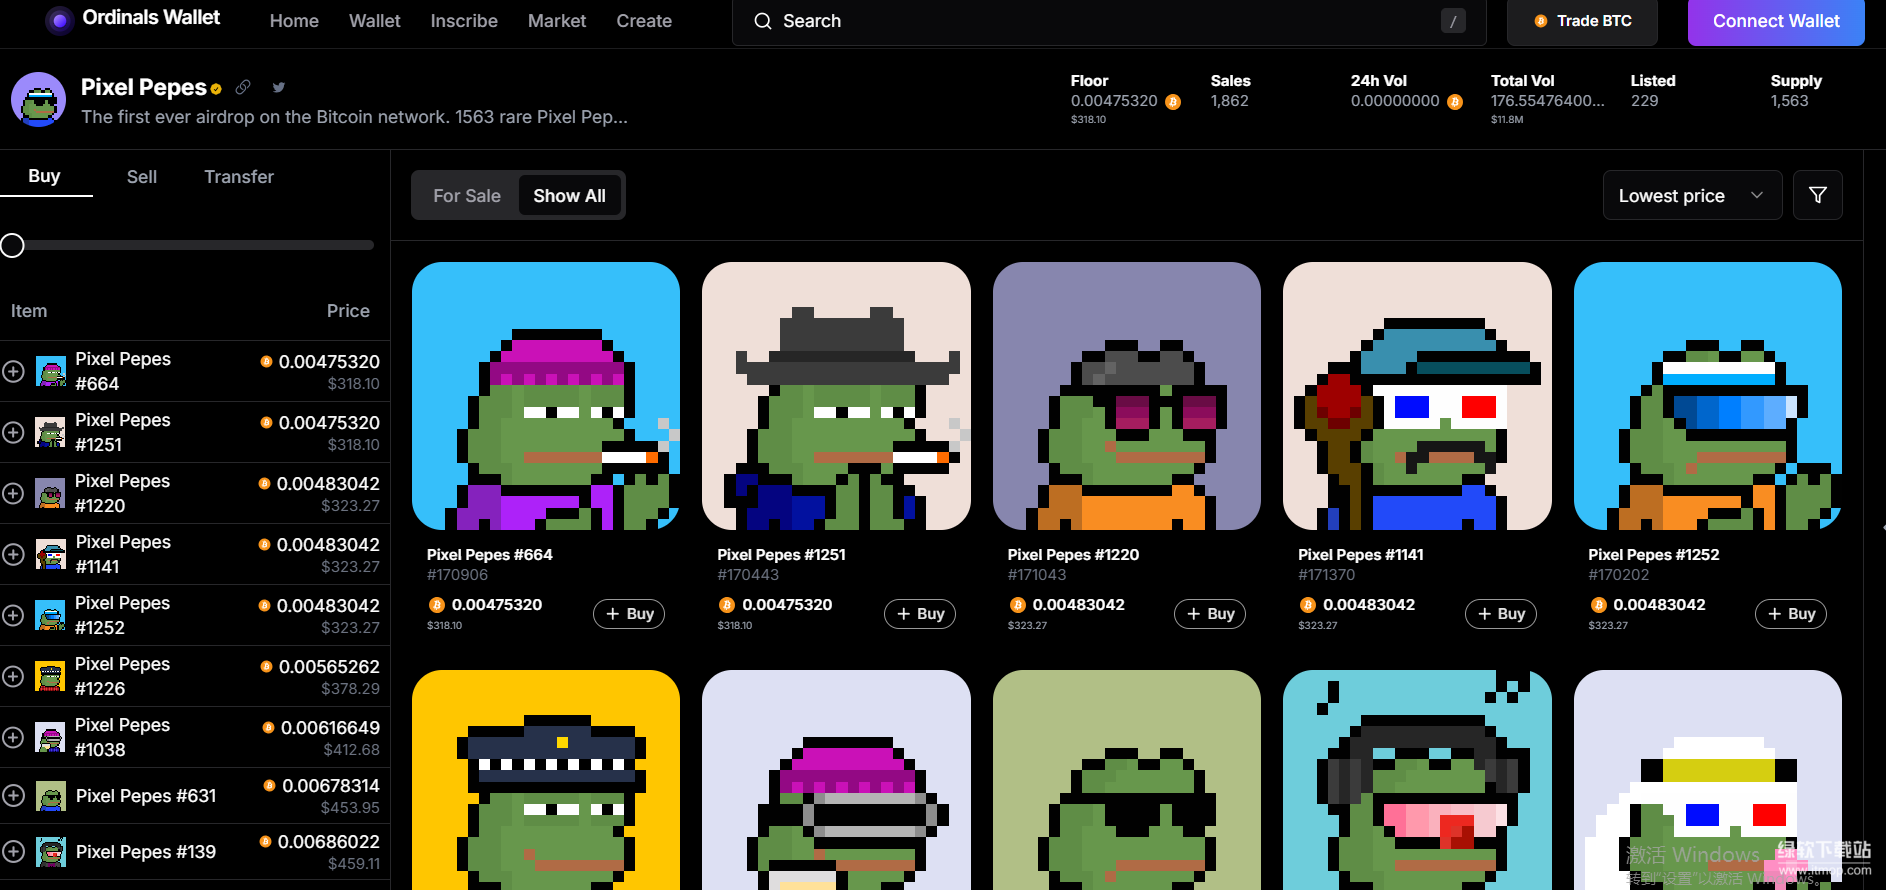Click plus icon beside Pixel Pepes #1226
The height and width of the screenshot is (890, 1886).
[13, 676]
